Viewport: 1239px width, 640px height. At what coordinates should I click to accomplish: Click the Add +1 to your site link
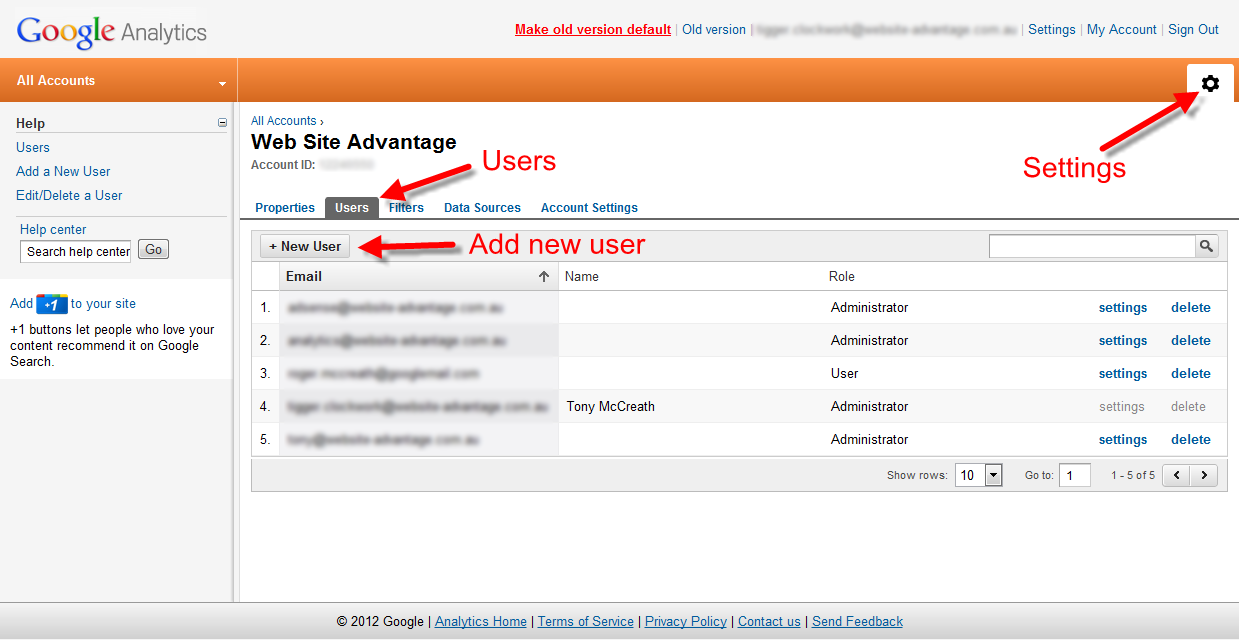click(73, 304)
